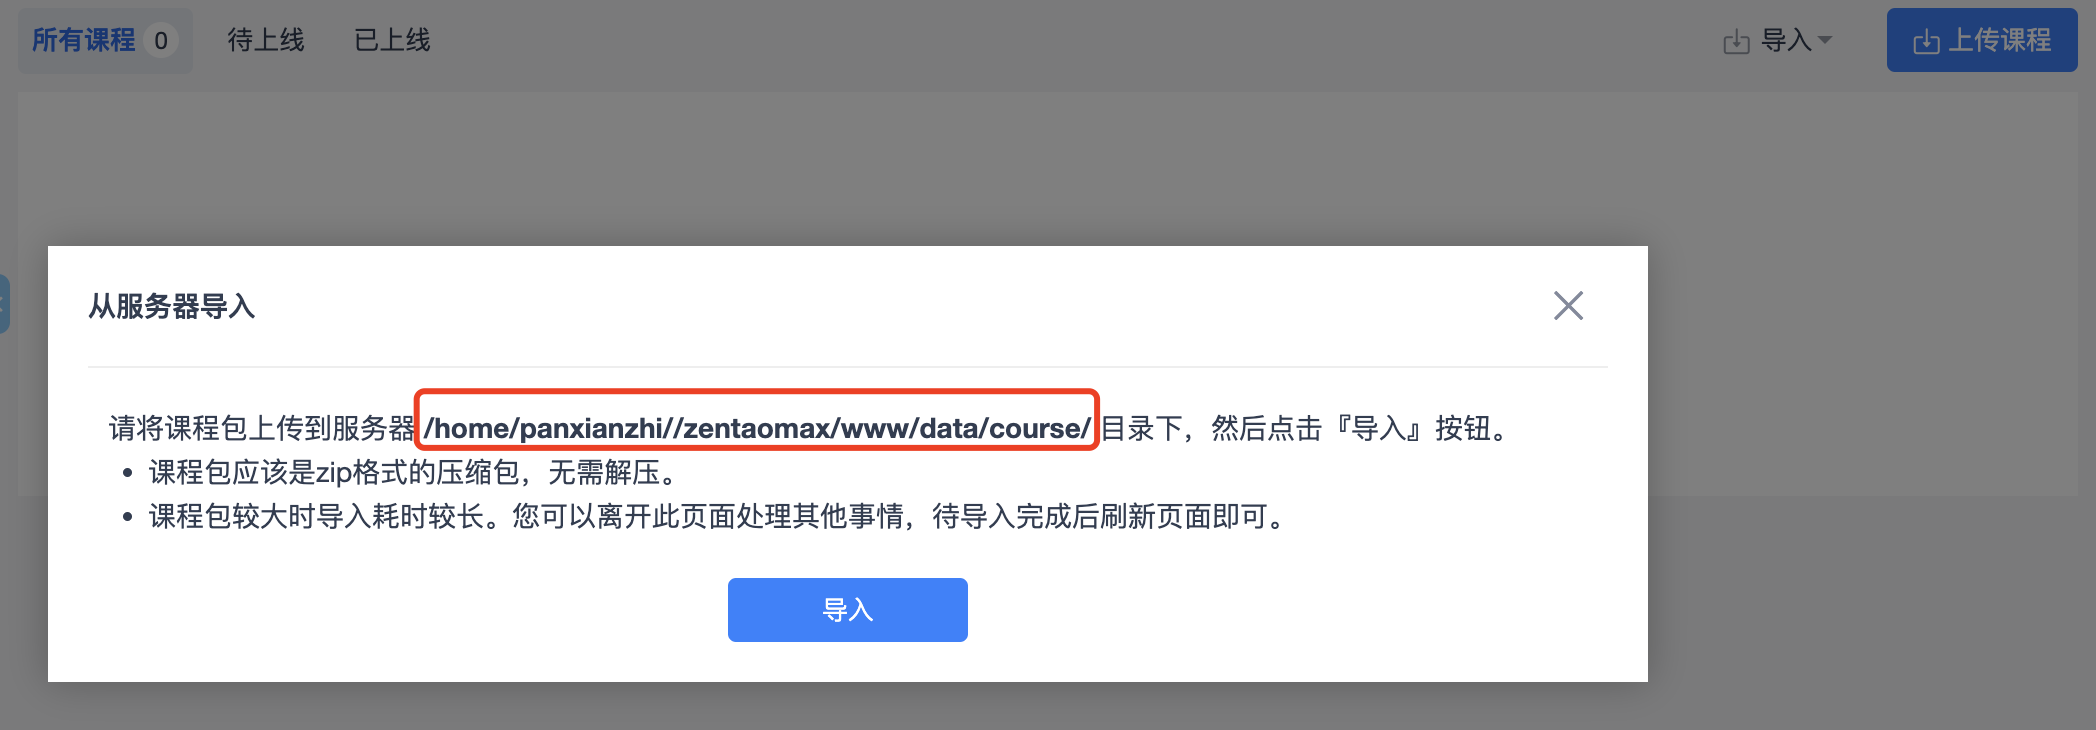Click the course count badge showing 0
The height and width of the screenshot is (730, 2096).
[161, 41]
